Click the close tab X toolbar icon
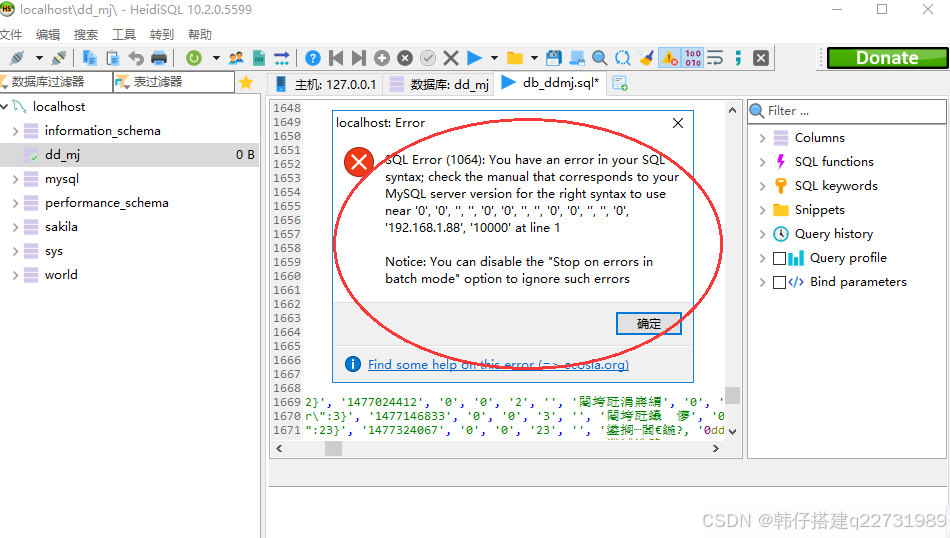The width and height of the screenshot is (950, 538). [761, 58]
